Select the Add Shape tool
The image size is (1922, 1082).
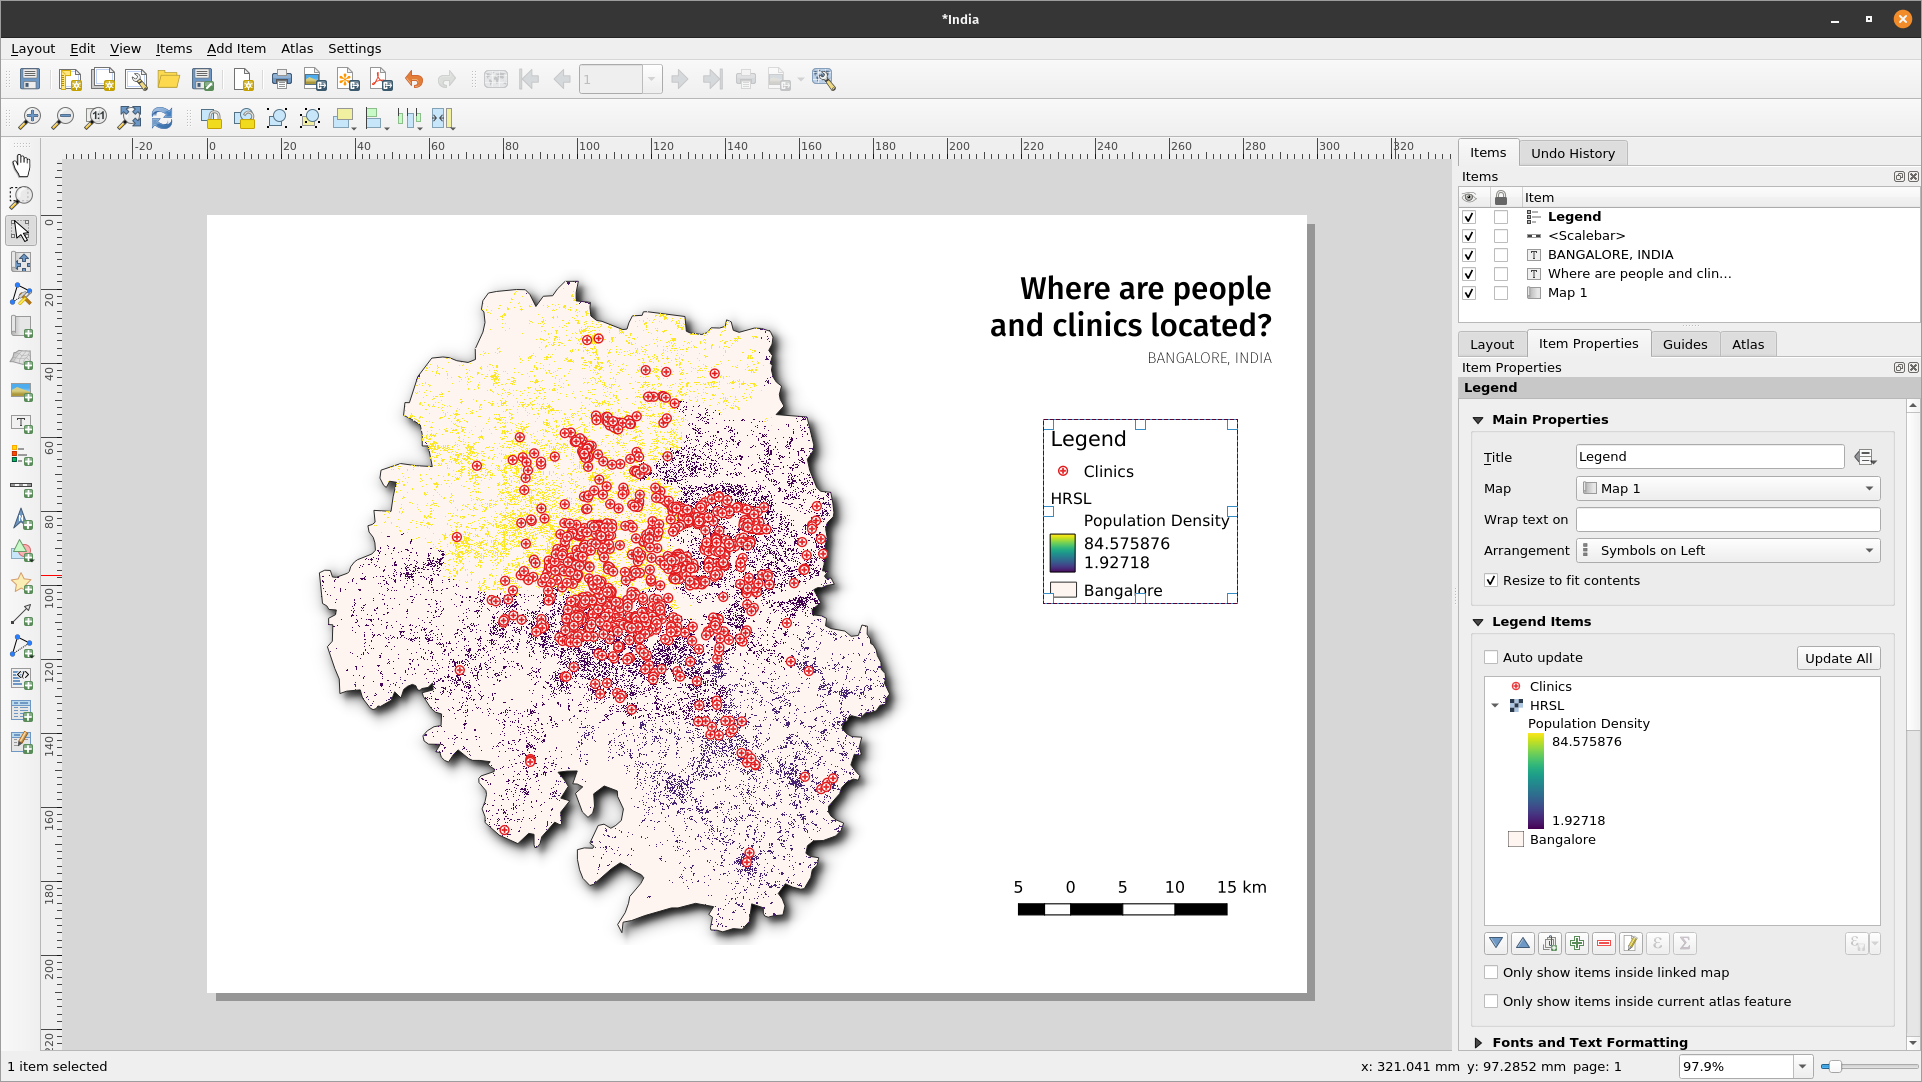tap(21, 551)
